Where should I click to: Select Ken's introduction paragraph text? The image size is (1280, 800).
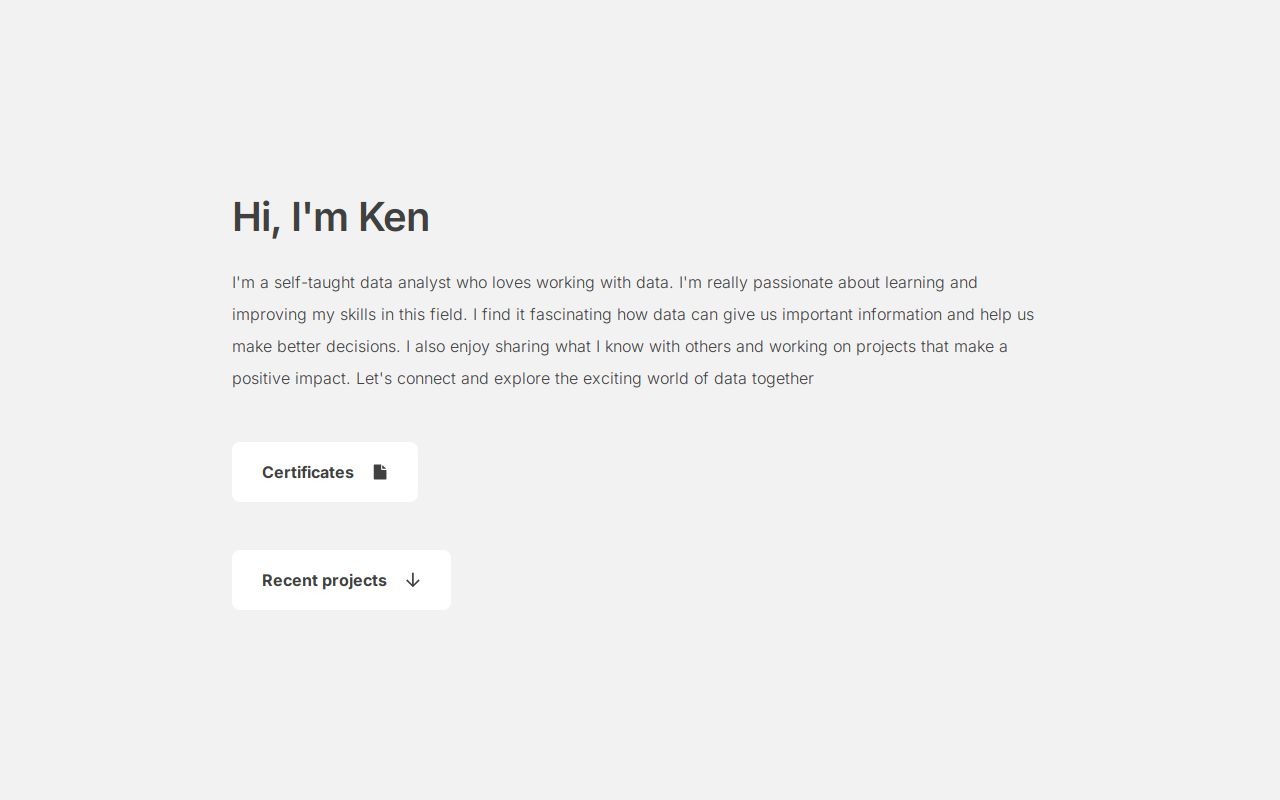point(633,330)
